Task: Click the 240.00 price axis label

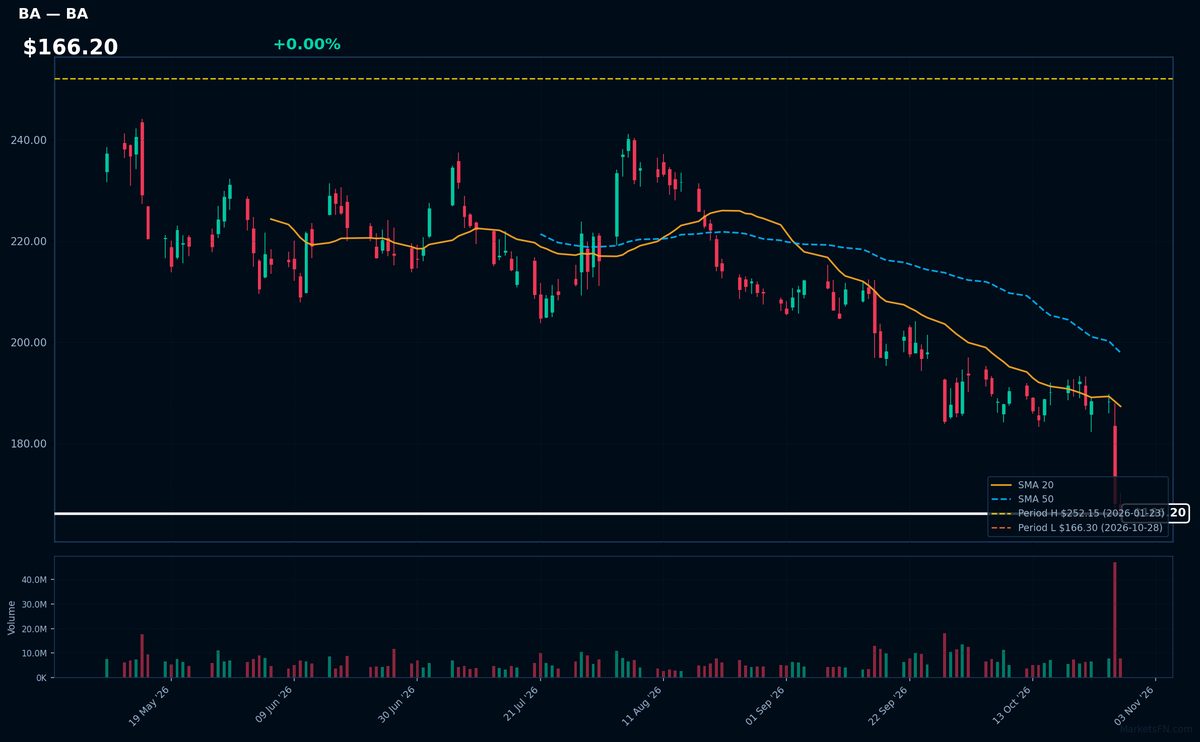Action: (x=29, y=140)
